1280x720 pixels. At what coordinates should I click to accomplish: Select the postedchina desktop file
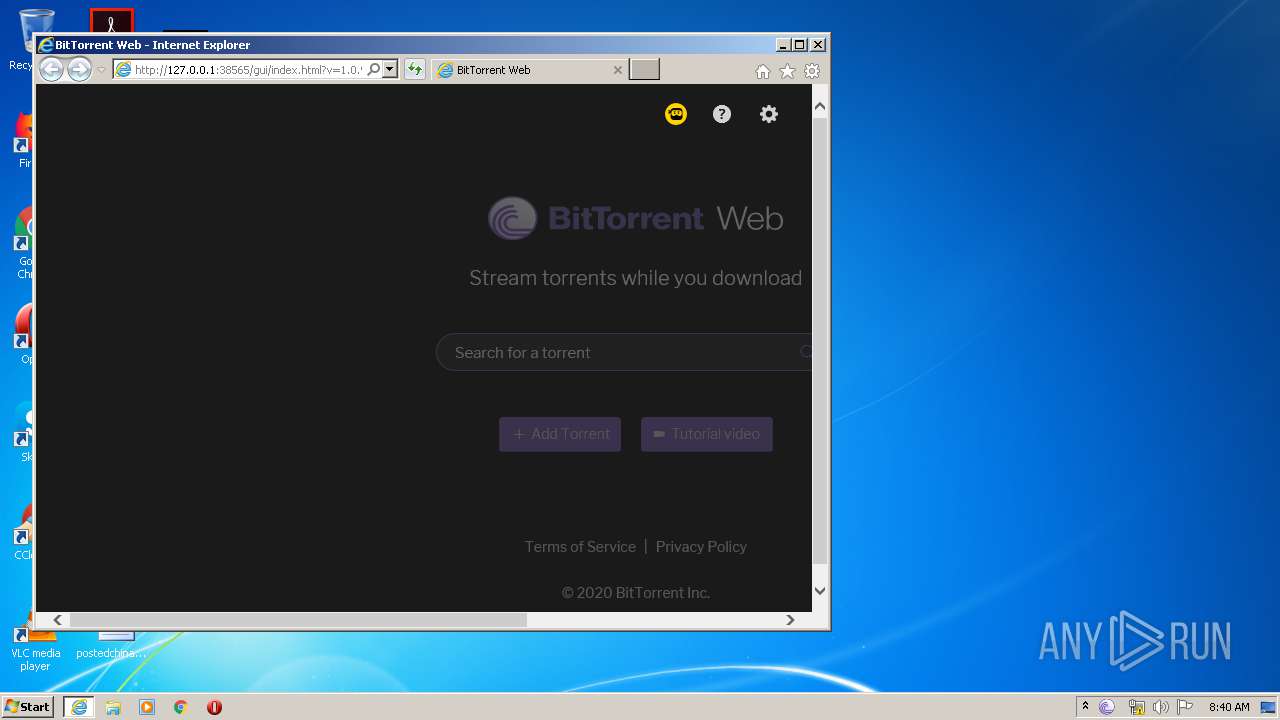tap(111, 645)
